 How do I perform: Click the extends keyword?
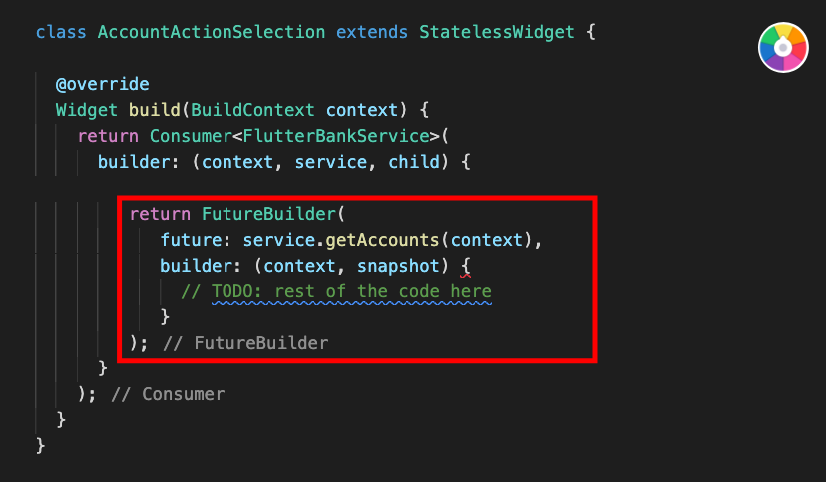click(372, 32)
